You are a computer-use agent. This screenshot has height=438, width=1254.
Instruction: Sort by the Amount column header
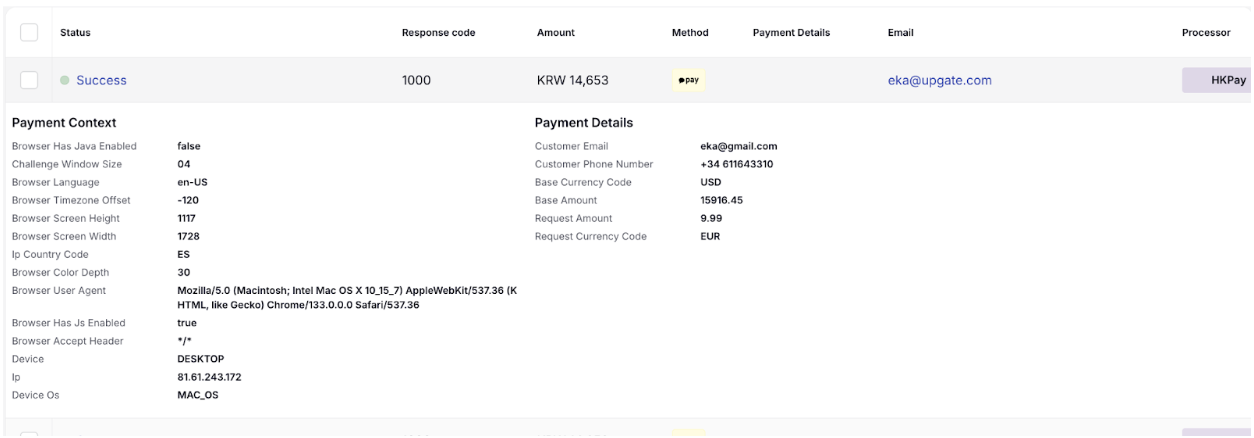pyautogui.click(x=557, y=33)
